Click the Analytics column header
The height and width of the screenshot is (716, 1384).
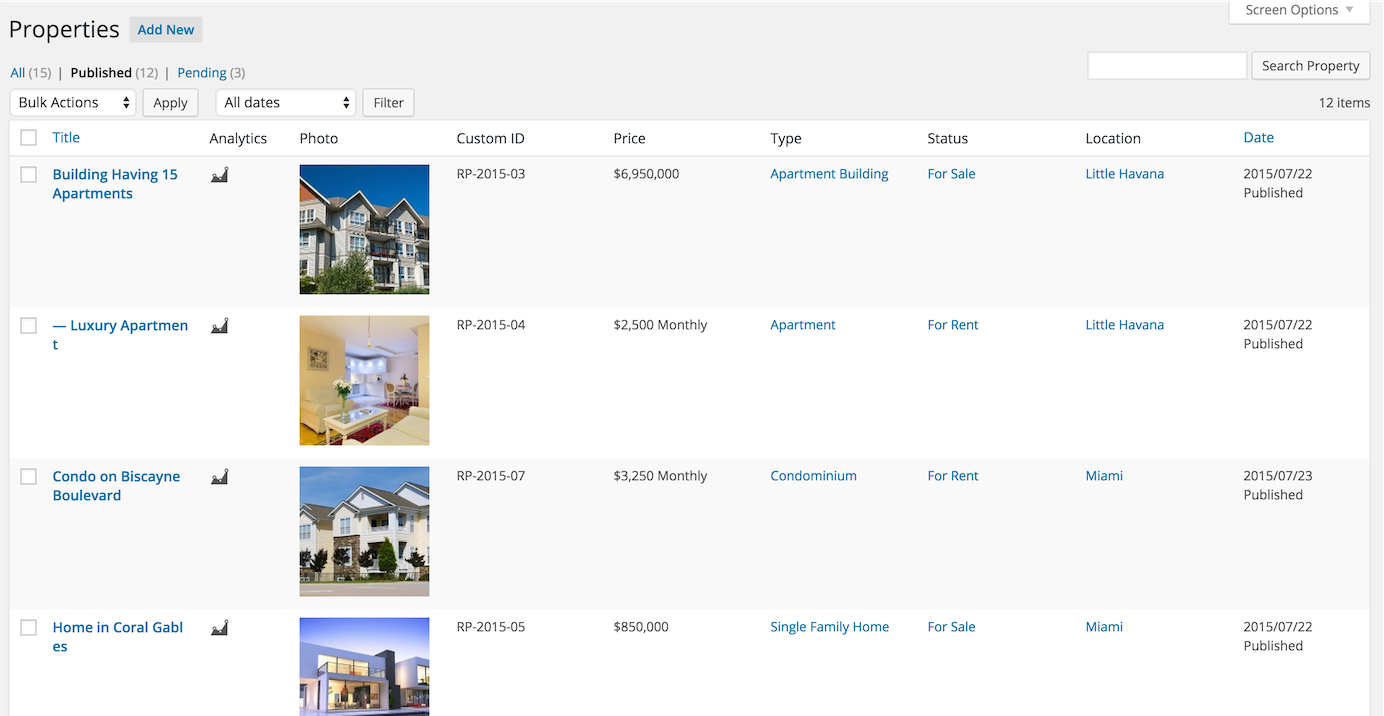[x=238, y=139]
